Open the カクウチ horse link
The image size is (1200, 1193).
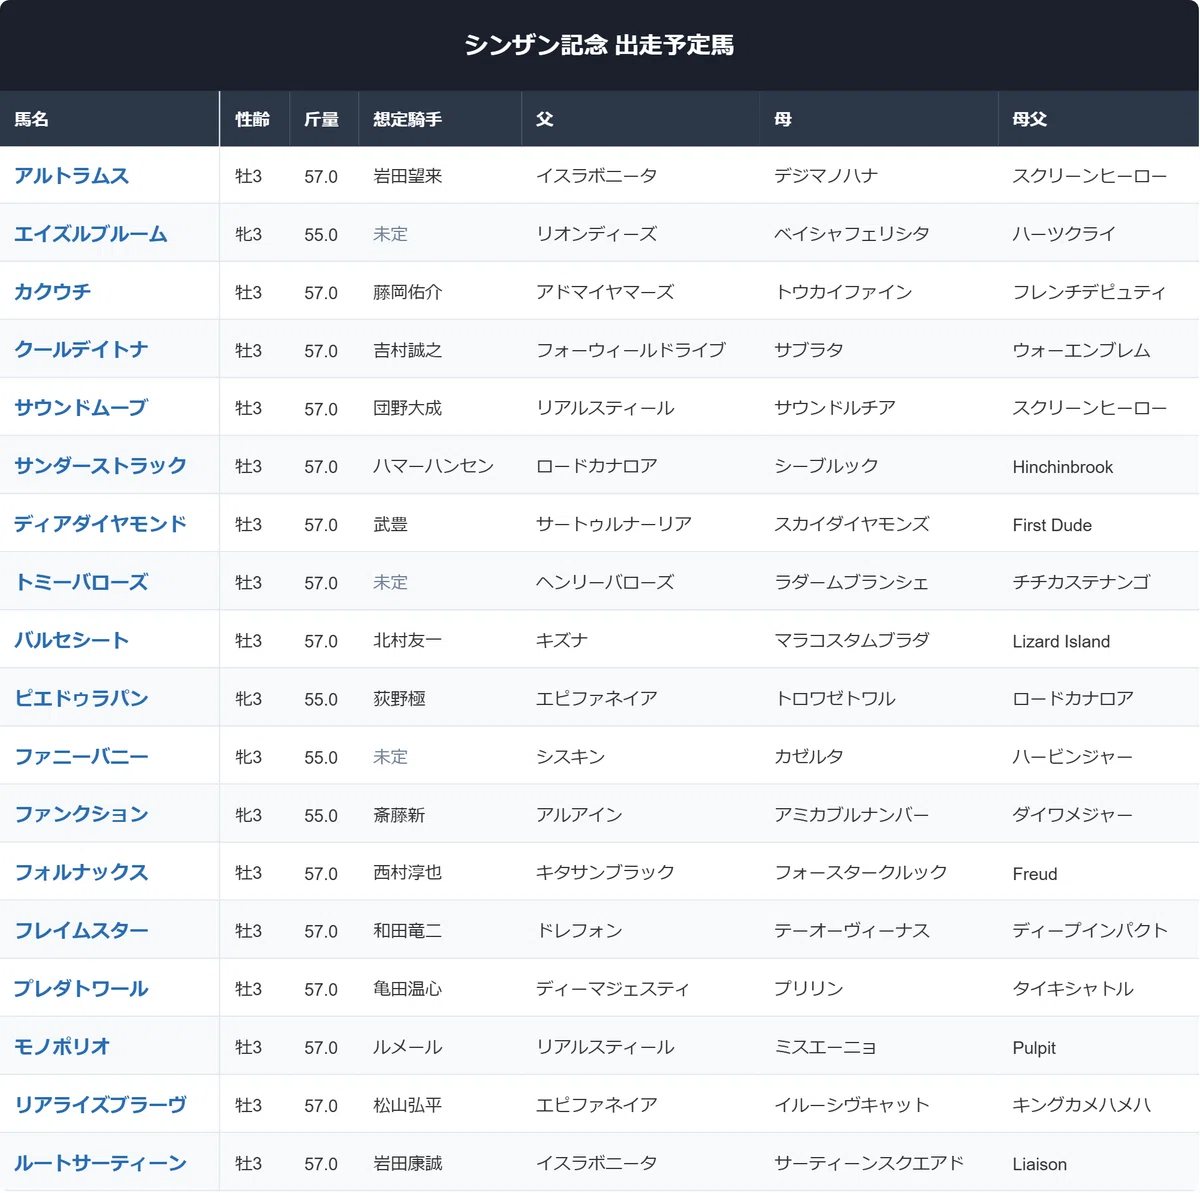pos(53,292)
